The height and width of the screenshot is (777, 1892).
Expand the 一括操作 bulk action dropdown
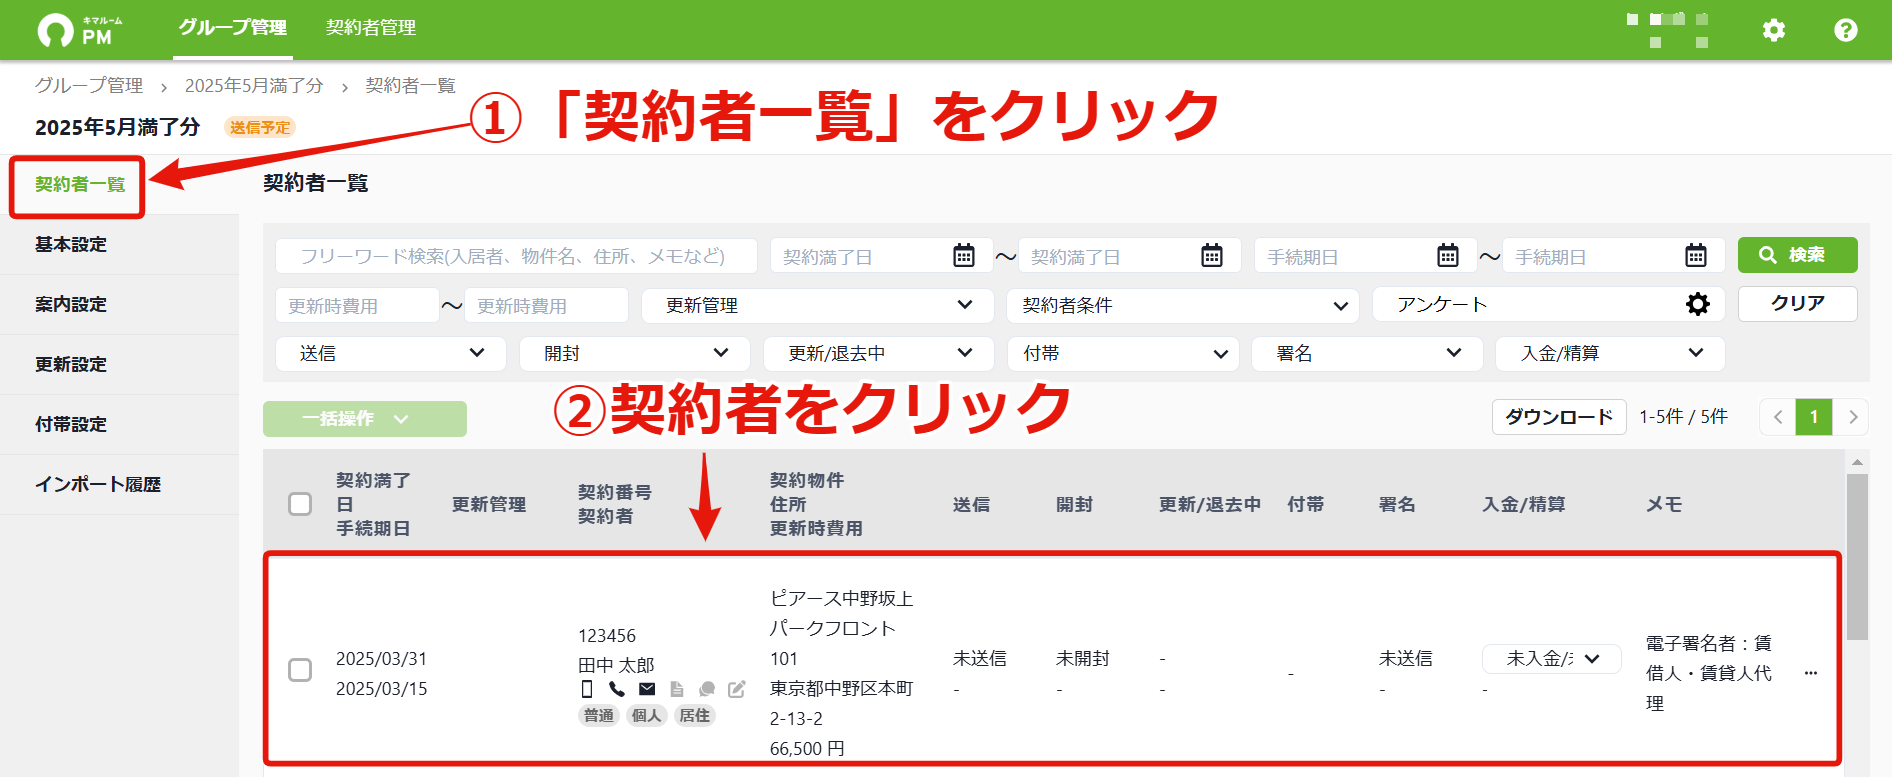pyautogui.click(x=365, y=419)
